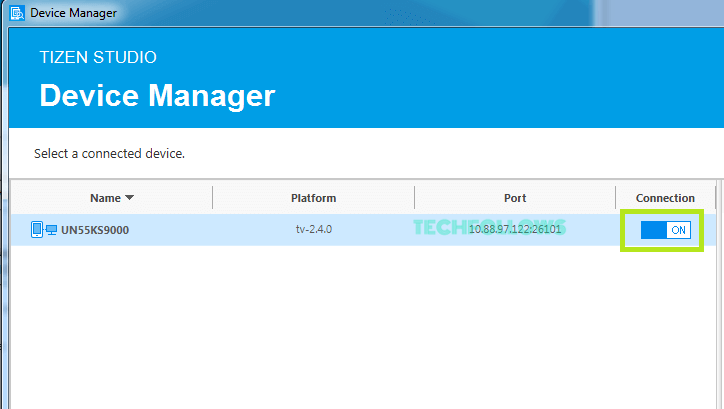Click the UN55KS9000 device icon
724x409 pixels.
click(x=44, y=229)
